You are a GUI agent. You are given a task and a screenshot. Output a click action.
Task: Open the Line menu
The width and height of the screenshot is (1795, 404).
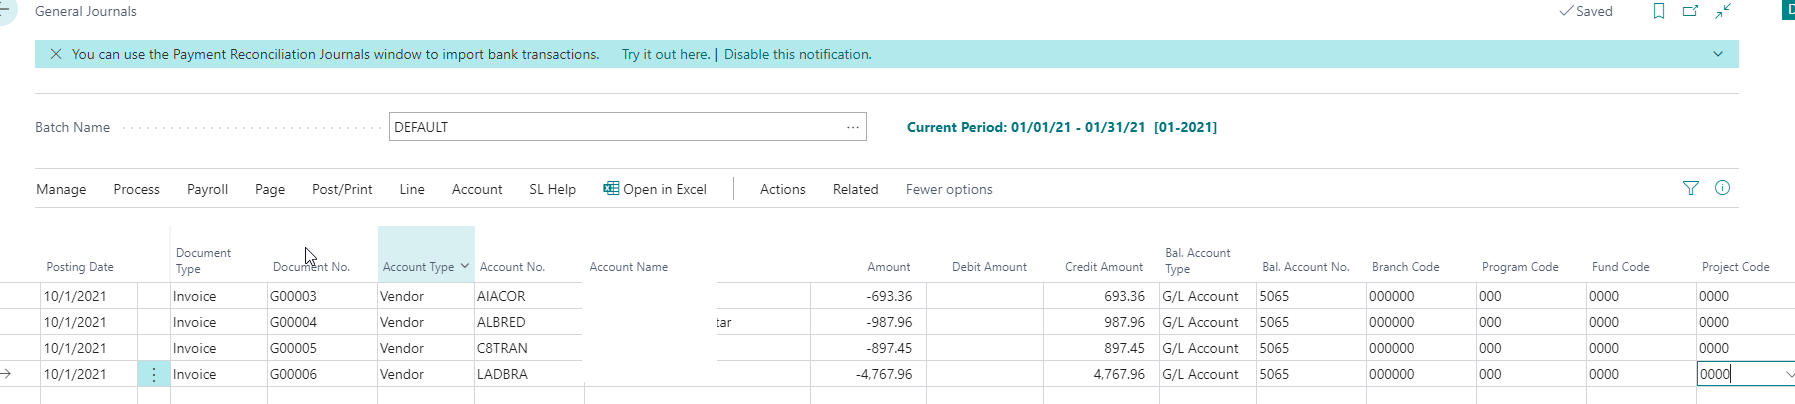(x=412, y=189)
